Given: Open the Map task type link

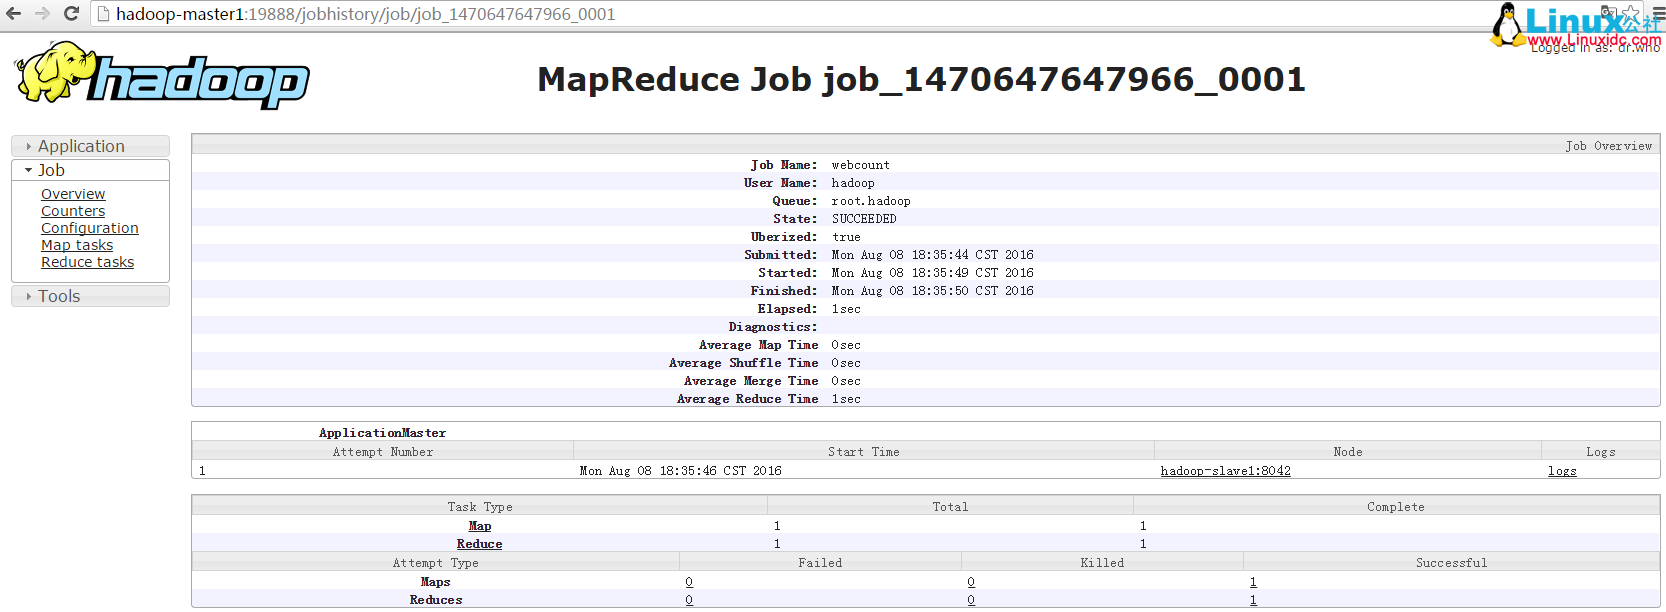Looking at the screenshot, I should [x=480, y=526].
